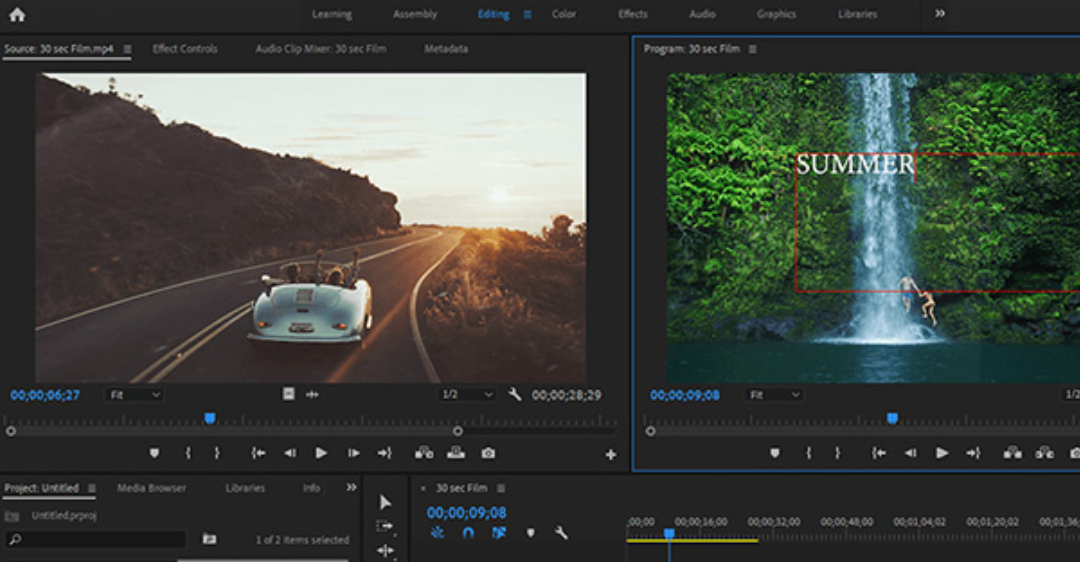Show overflow workspaces via double chevron
Screen dimensions: 1080x562
click(x=939, y=13)
